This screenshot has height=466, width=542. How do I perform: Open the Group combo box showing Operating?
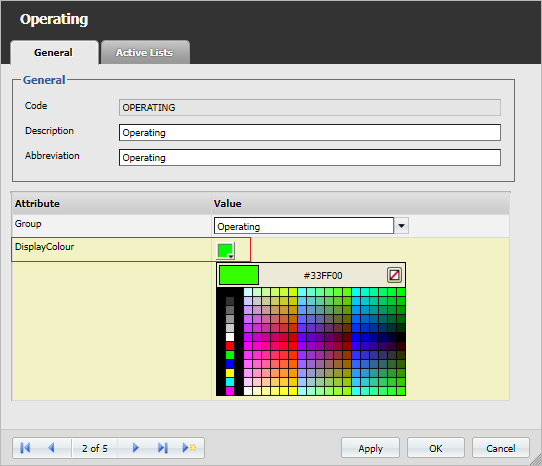click(x=304, y=226)
